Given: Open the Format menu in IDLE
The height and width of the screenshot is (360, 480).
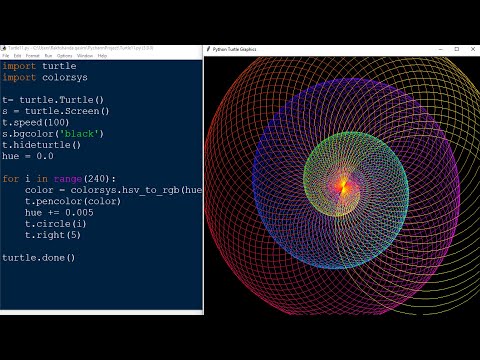Looking at the screenshot, I should (x=33, y=56).
